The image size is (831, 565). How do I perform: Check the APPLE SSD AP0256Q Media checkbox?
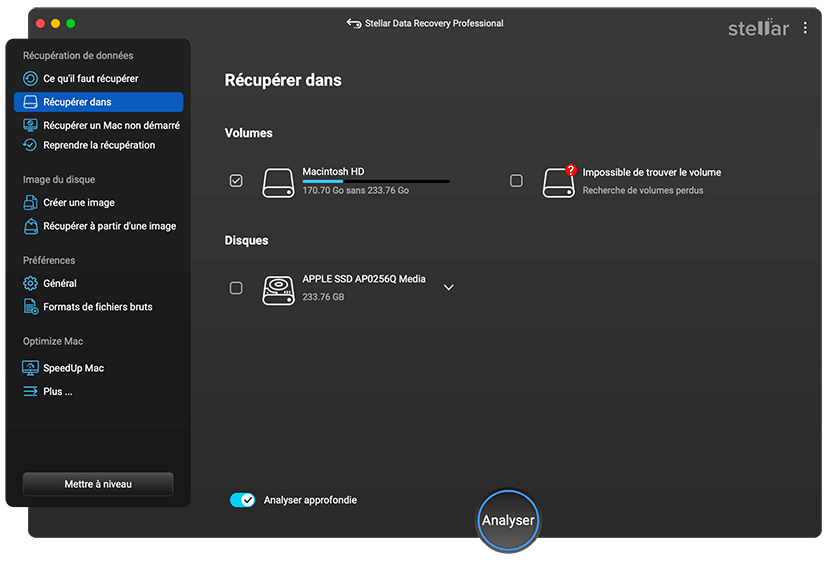[x=236, y=288]
